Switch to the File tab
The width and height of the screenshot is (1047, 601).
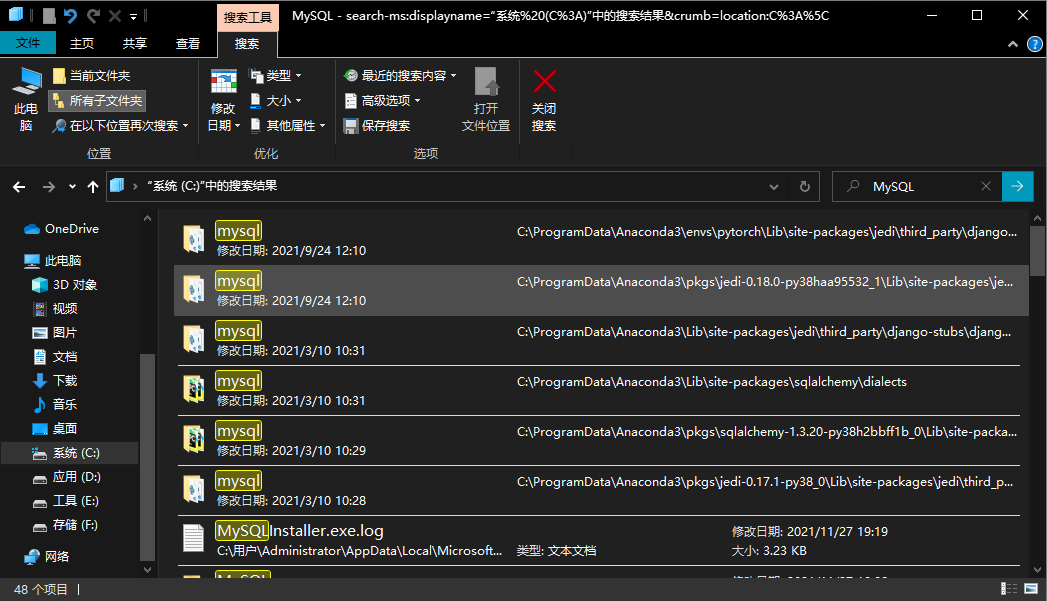coord(27,43)
